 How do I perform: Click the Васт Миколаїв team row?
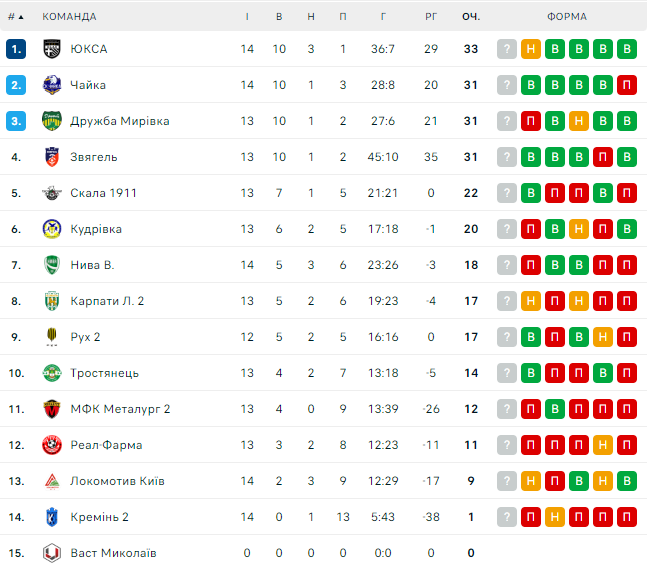(113, 553)
